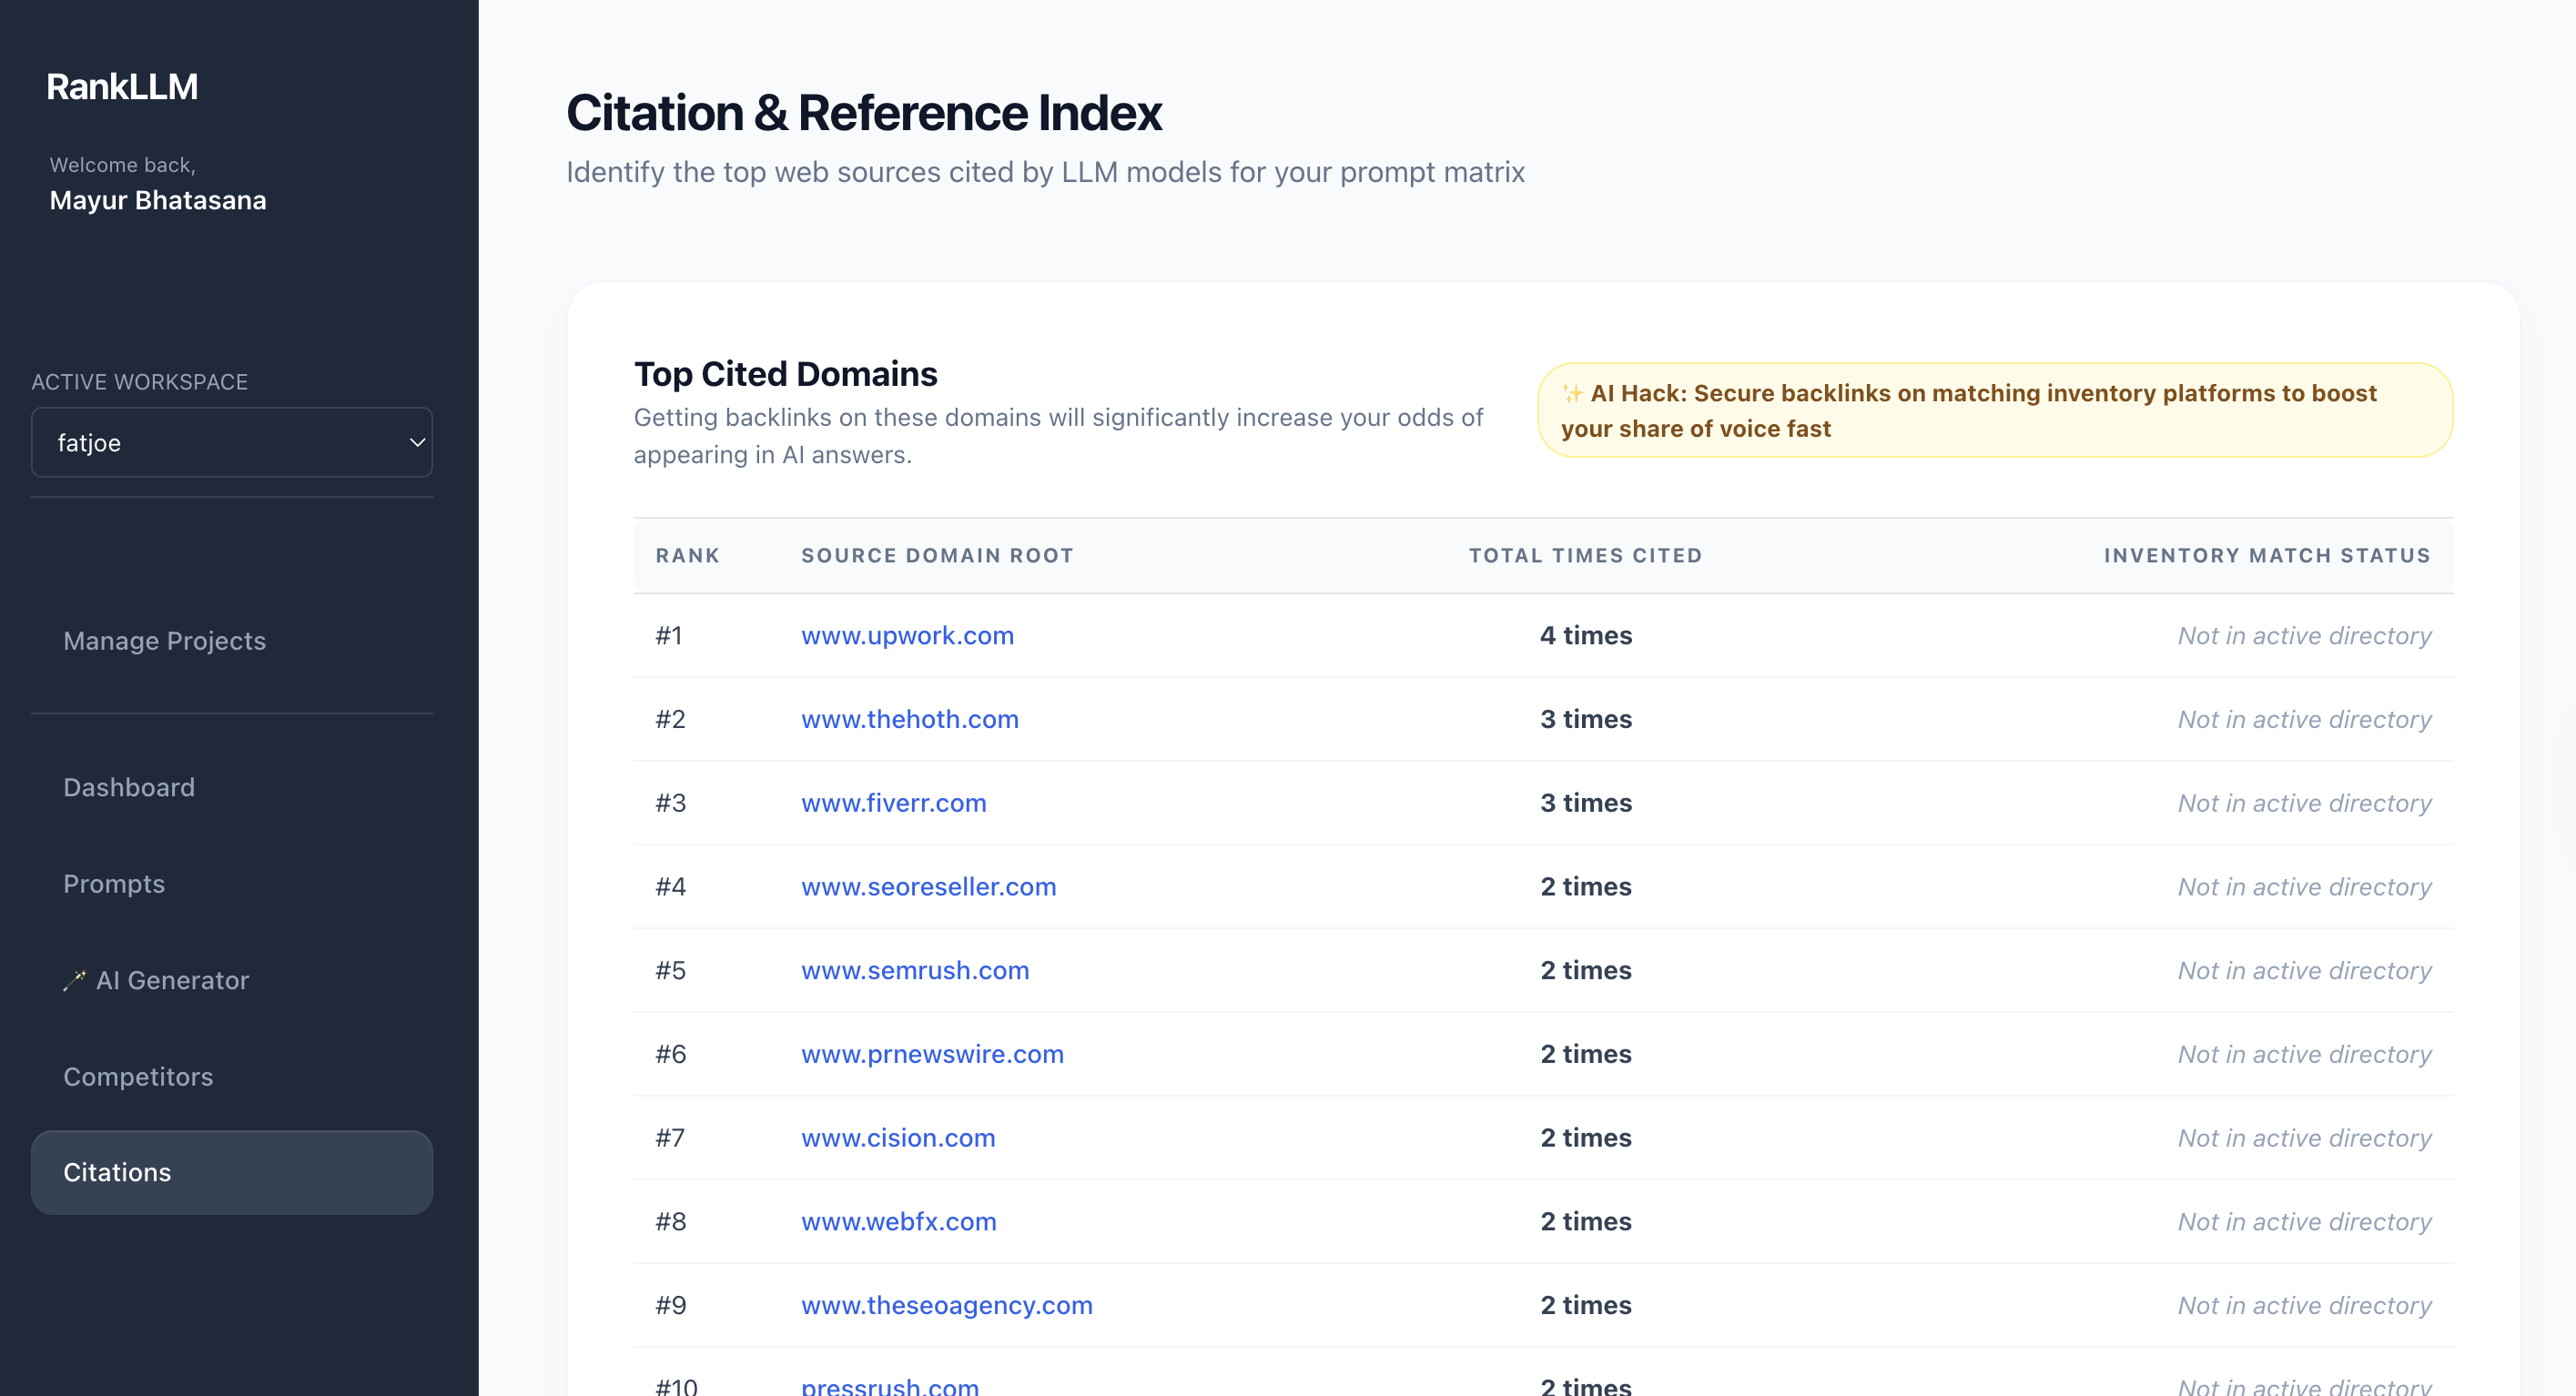Image resolution: width=2576 pixels, height=1396 pixels.
Task: Expand the fatjoe workspace dropdown chevron
Action: pos(417,442)
